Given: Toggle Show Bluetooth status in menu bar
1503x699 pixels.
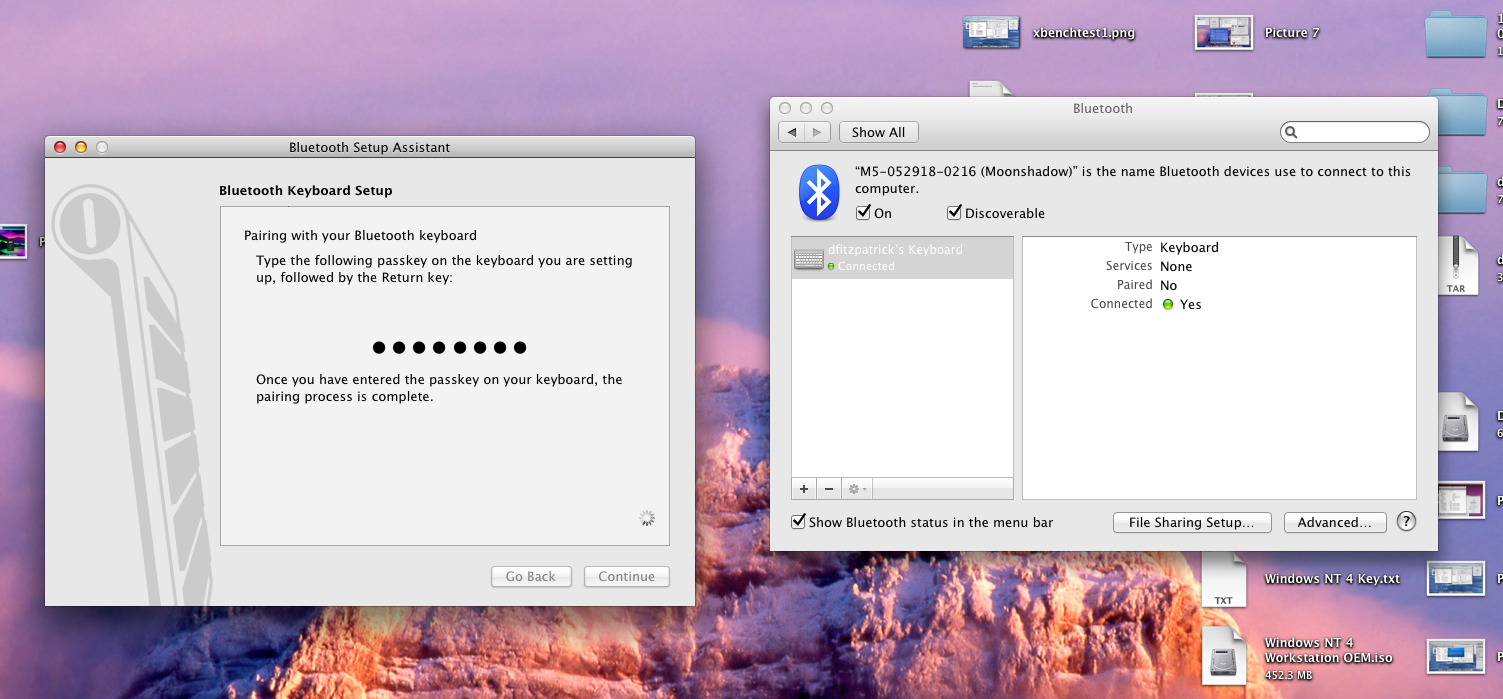Looking at the screenshot, I should coord(798,522).
